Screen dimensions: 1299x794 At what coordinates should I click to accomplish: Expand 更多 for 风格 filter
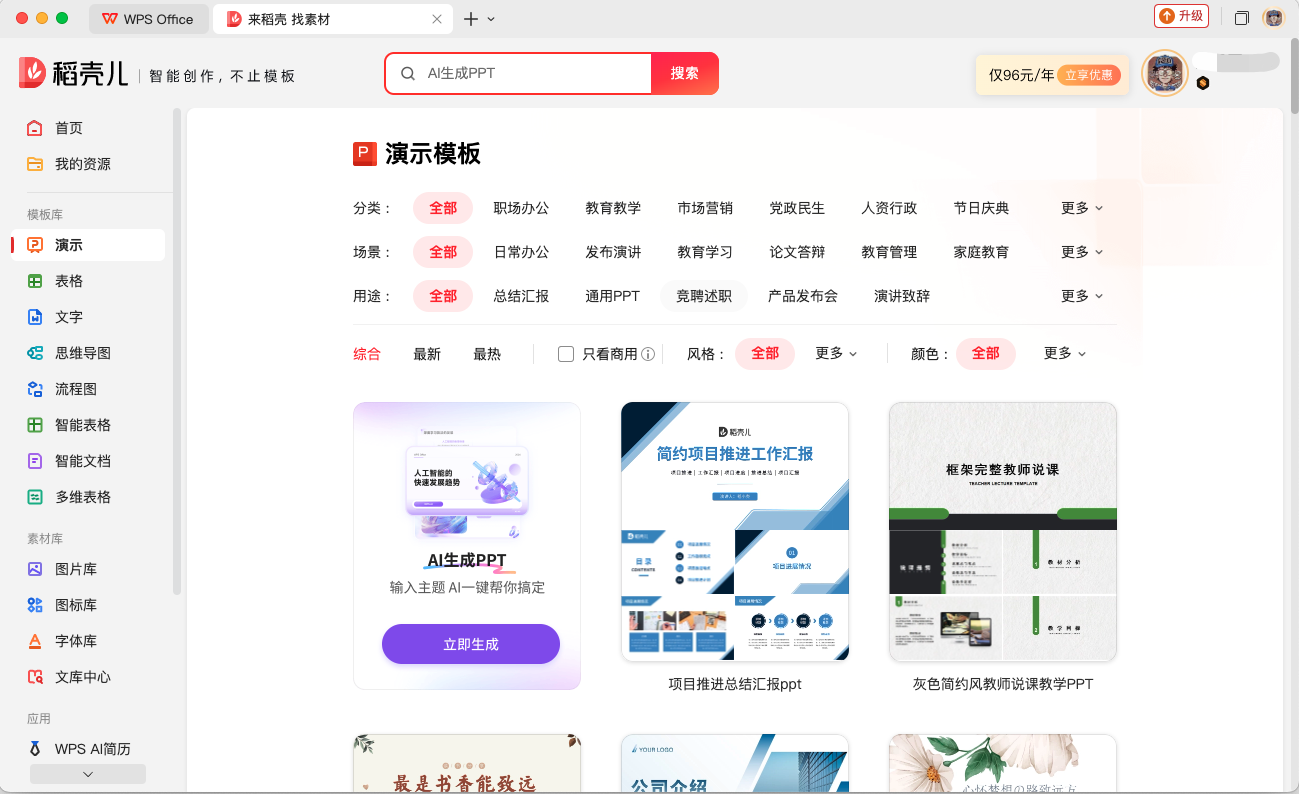(x=837, y=354)
